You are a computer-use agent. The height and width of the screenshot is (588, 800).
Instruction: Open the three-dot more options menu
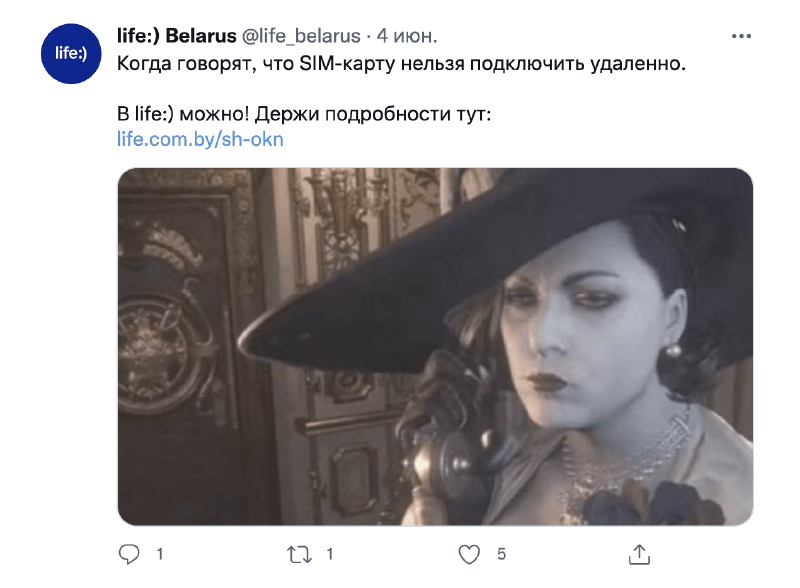pyautogui.click(x=741, y=36)
